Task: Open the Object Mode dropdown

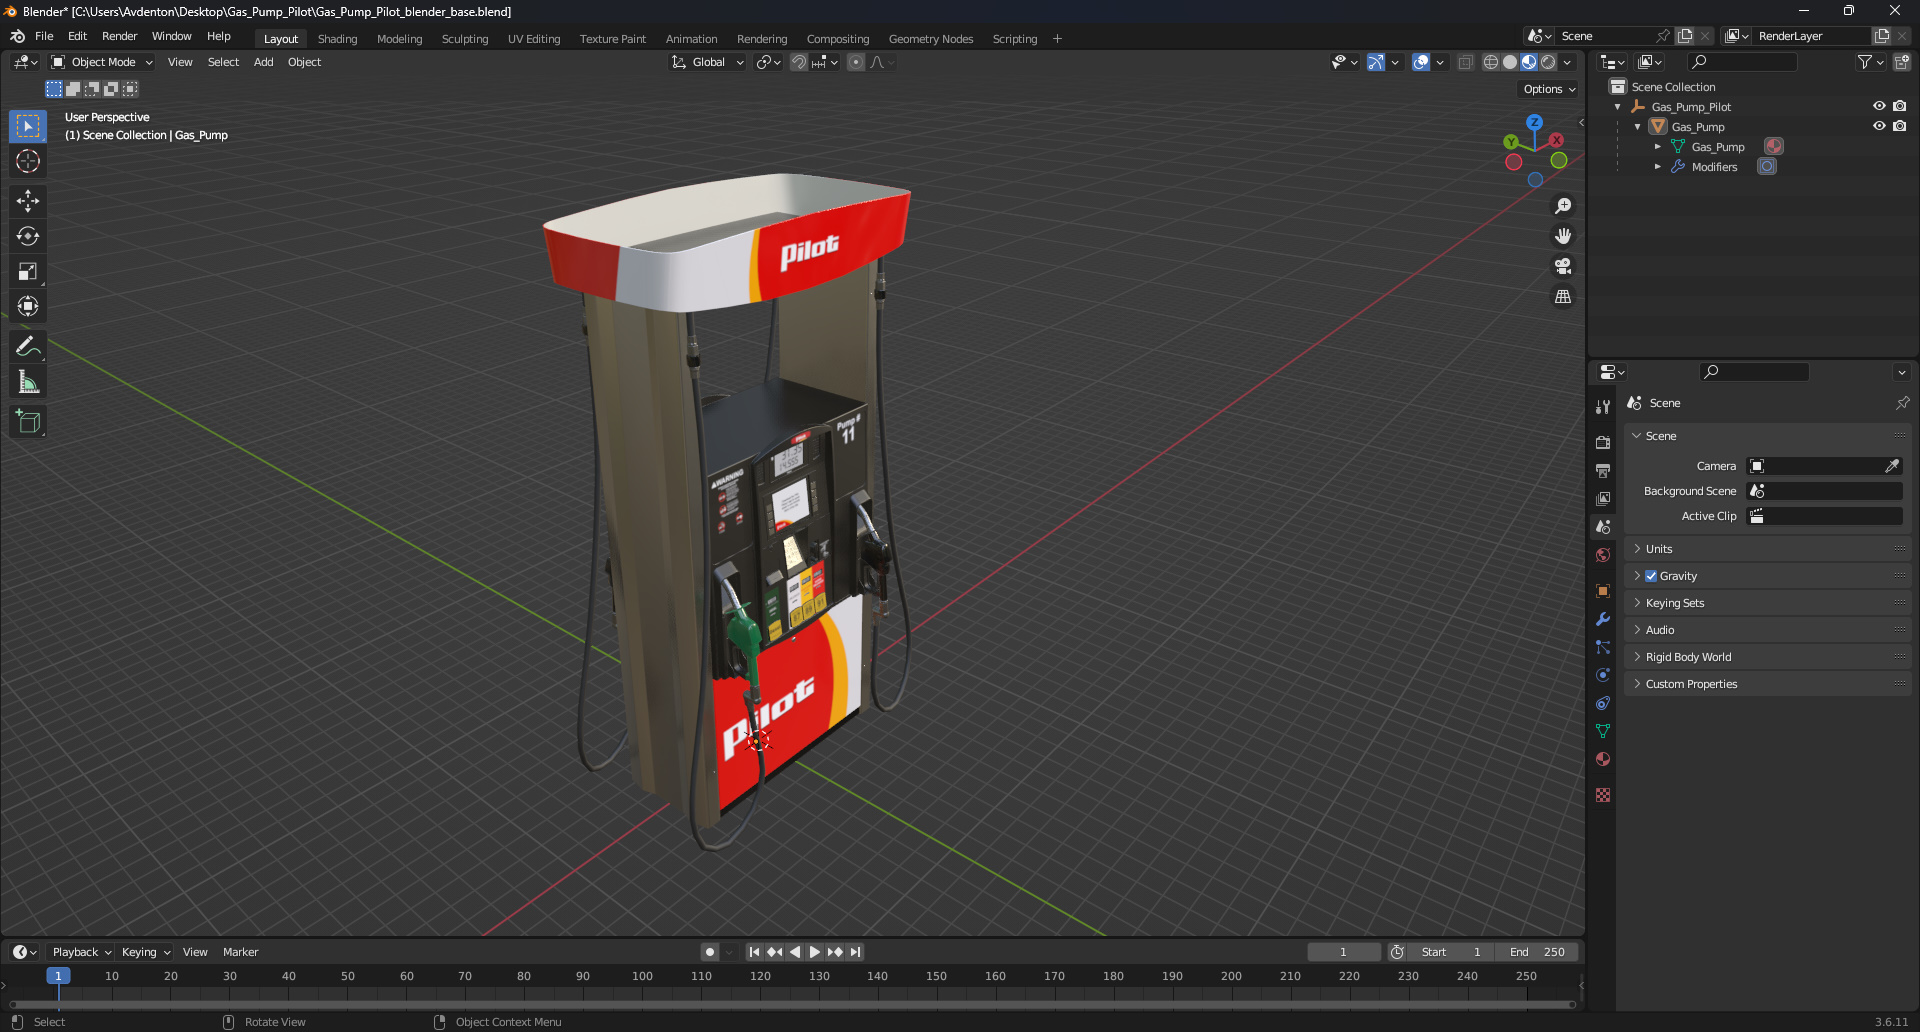Action: click(x=102, y=62)
